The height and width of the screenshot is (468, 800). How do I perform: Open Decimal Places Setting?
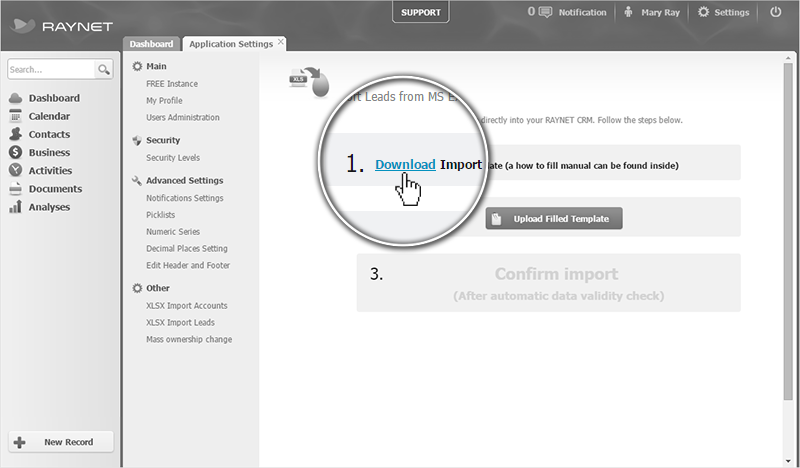tap(187, 249)
